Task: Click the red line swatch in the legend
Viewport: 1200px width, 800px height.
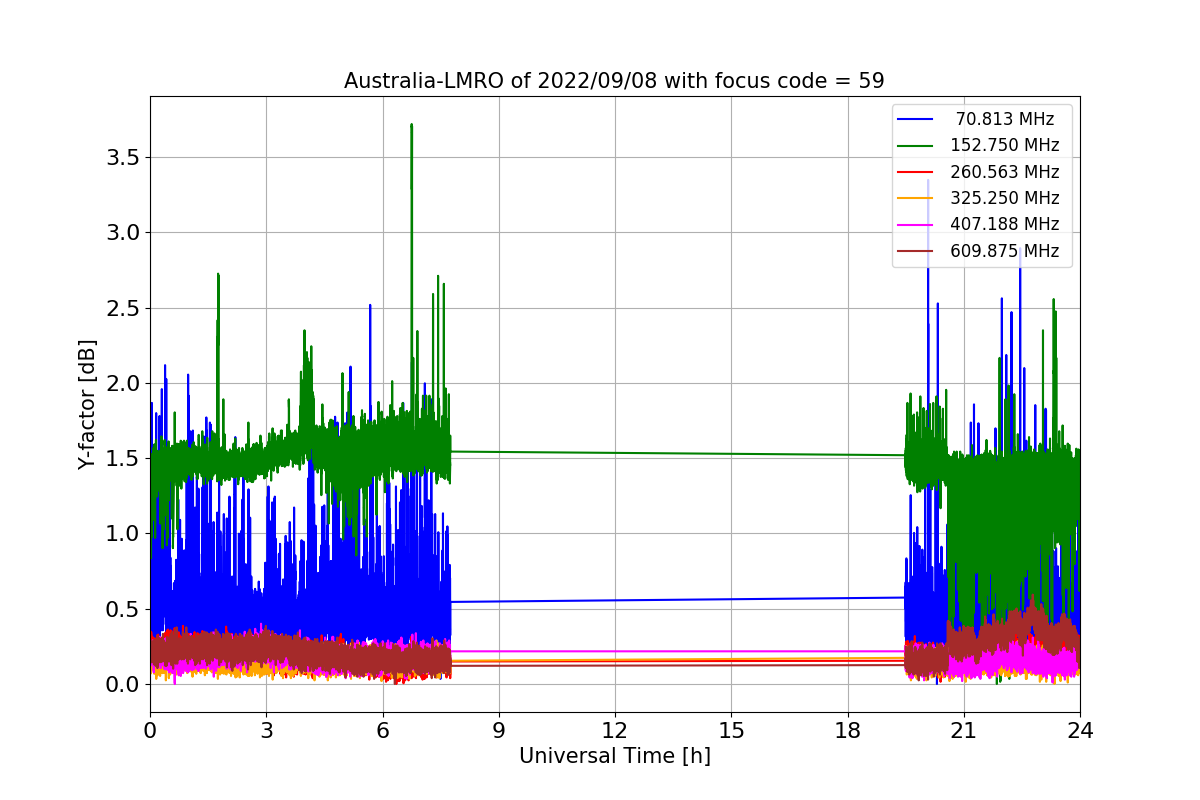Action: click(916, 172)
